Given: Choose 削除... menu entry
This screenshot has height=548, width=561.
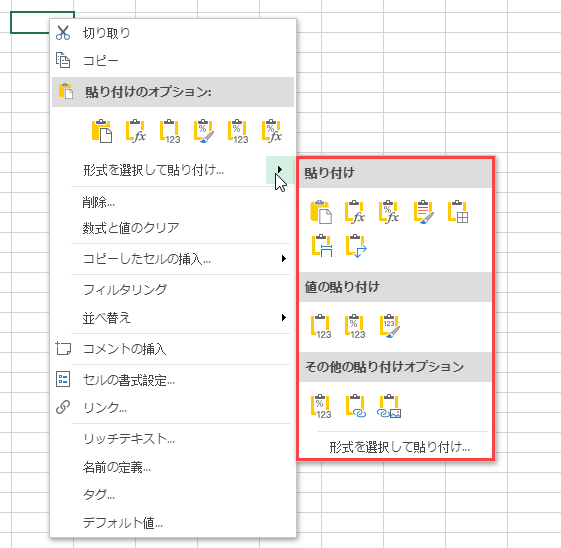Looking at the screenshot, I should coord(98,202).
